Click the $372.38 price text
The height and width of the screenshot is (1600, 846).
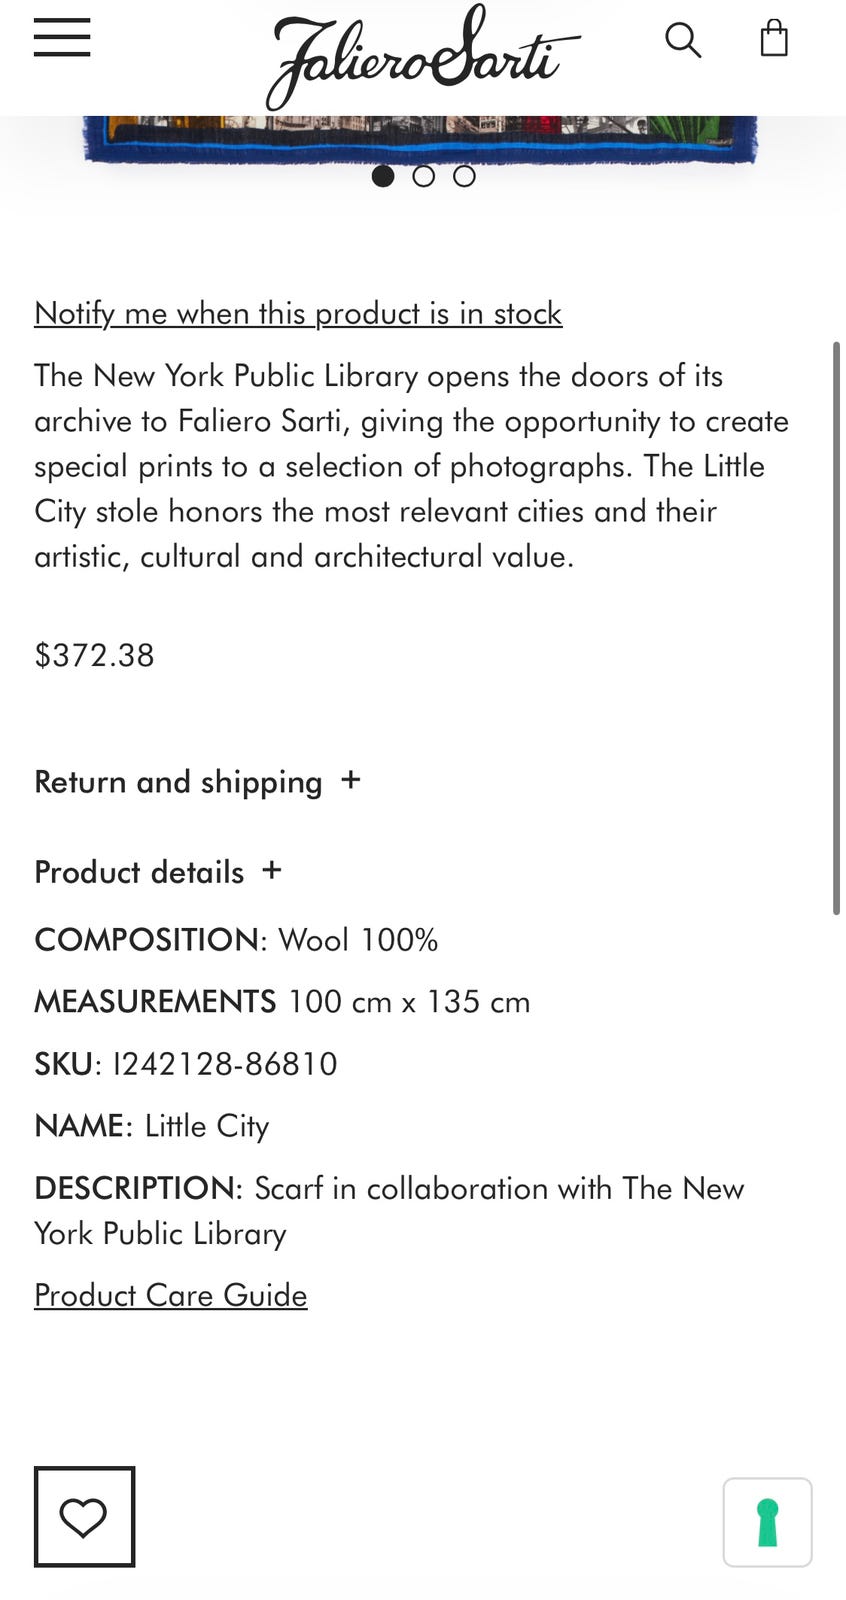click(94, 655)
